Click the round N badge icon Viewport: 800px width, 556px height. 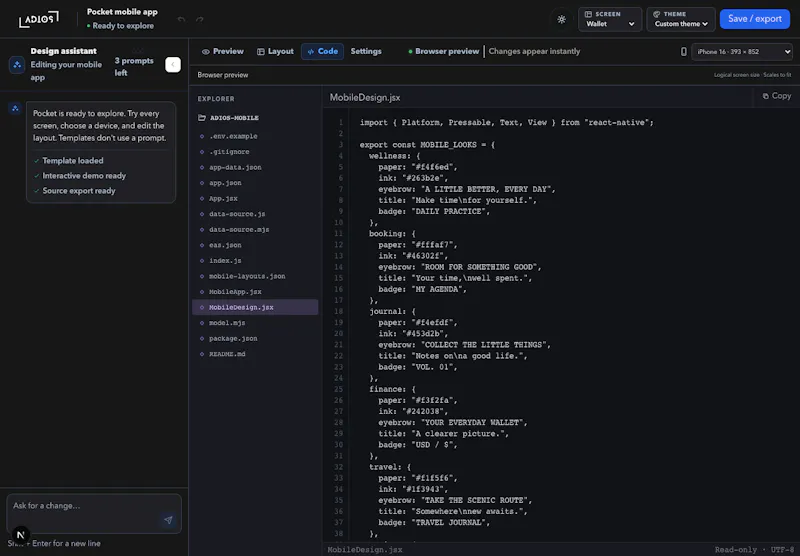coord(20,535)
